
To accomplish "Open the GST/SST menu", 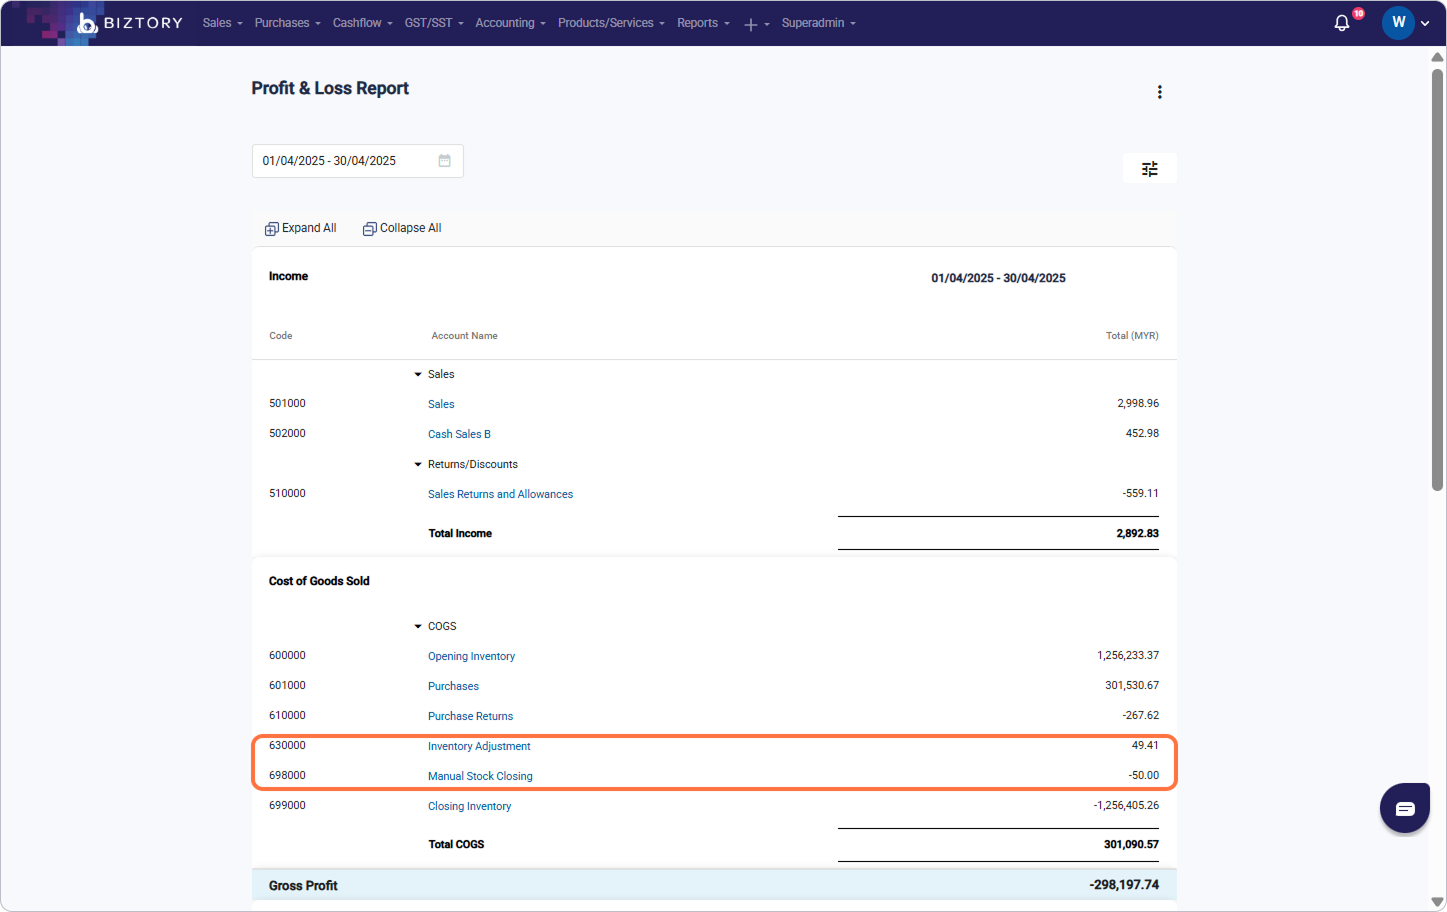I will 434,23.
